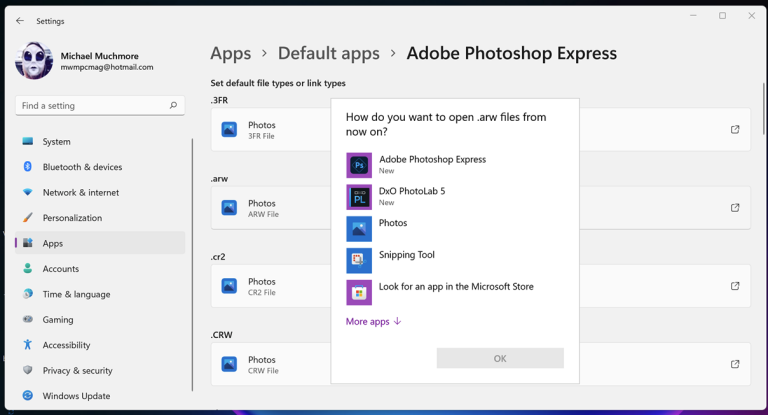The height and width of the screenshot is (415, 768).
Task: Choose Snipping Tool in dialog
Action: click(455, 261)
